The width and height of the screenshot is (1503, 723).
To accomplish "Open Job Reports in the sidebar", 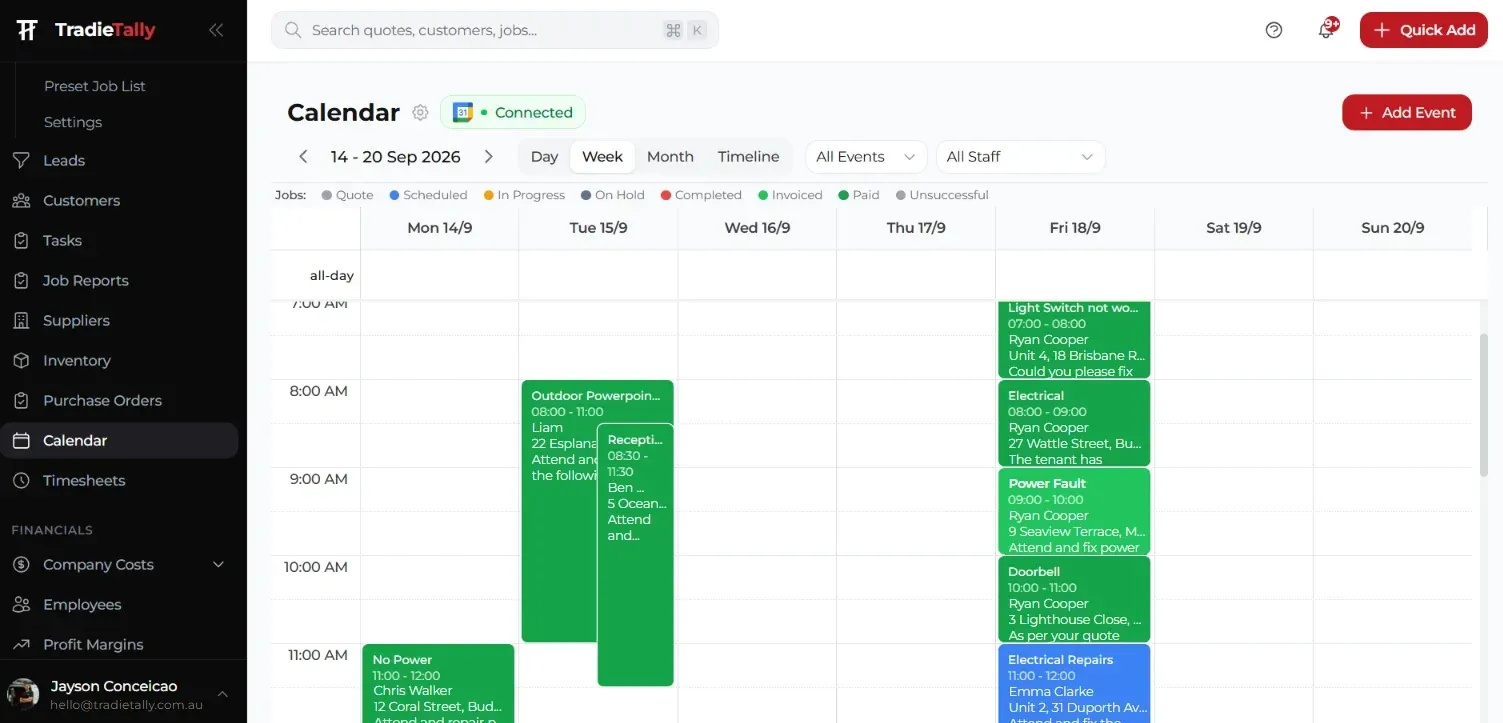I will 119,280.
